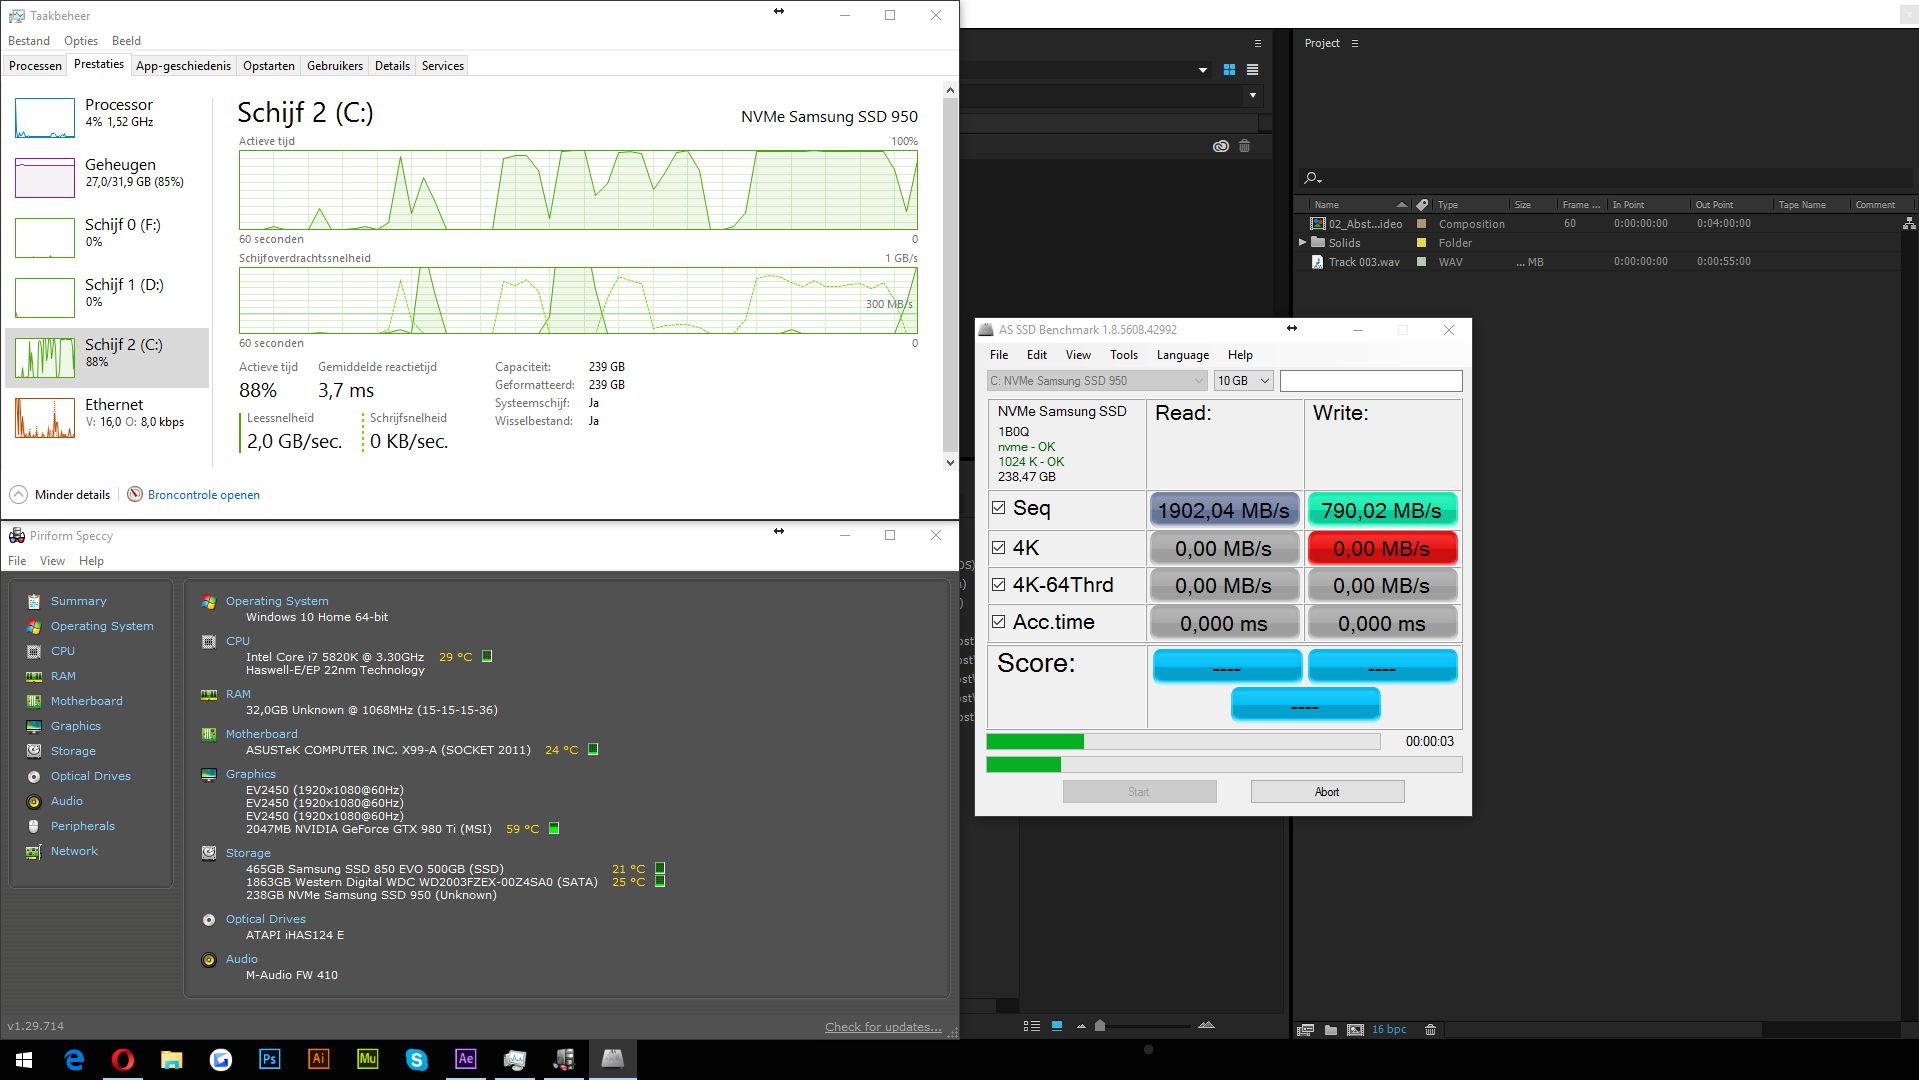Image resolution: width=1919 pixels, height=1080 pixels.
Task: Open the Opstarten tab in Taakbeheer
Action: click(269, 66)
